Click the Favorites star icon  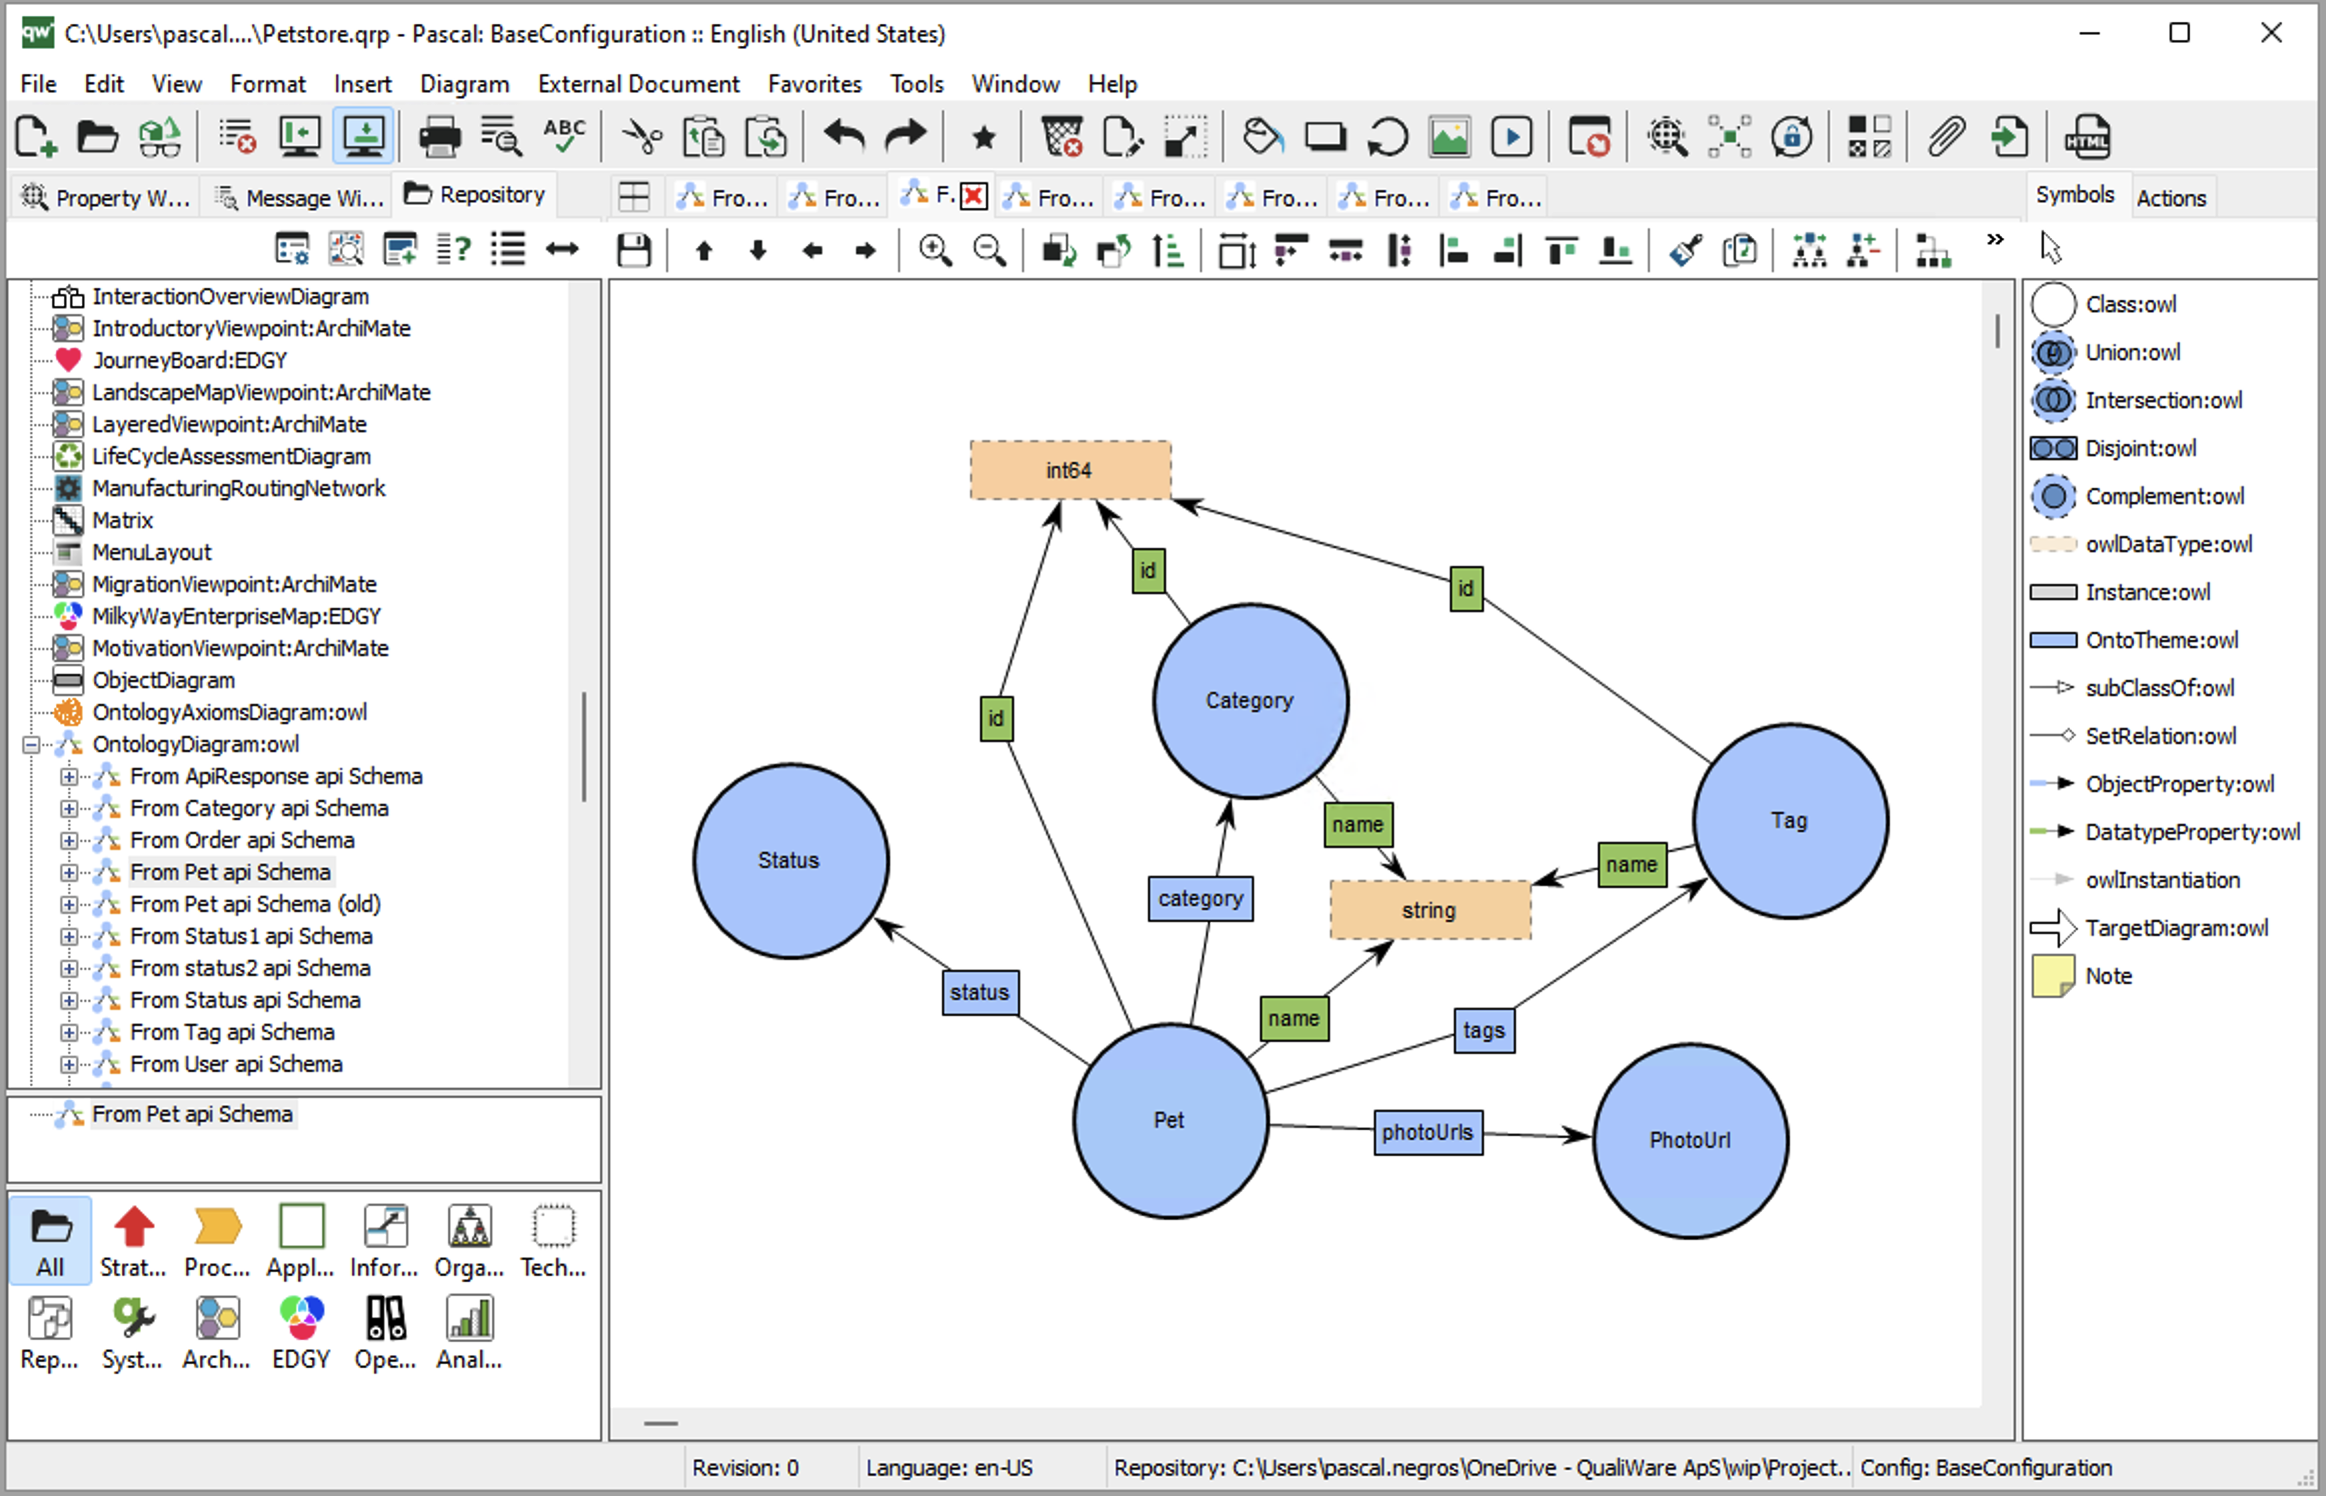984,137
